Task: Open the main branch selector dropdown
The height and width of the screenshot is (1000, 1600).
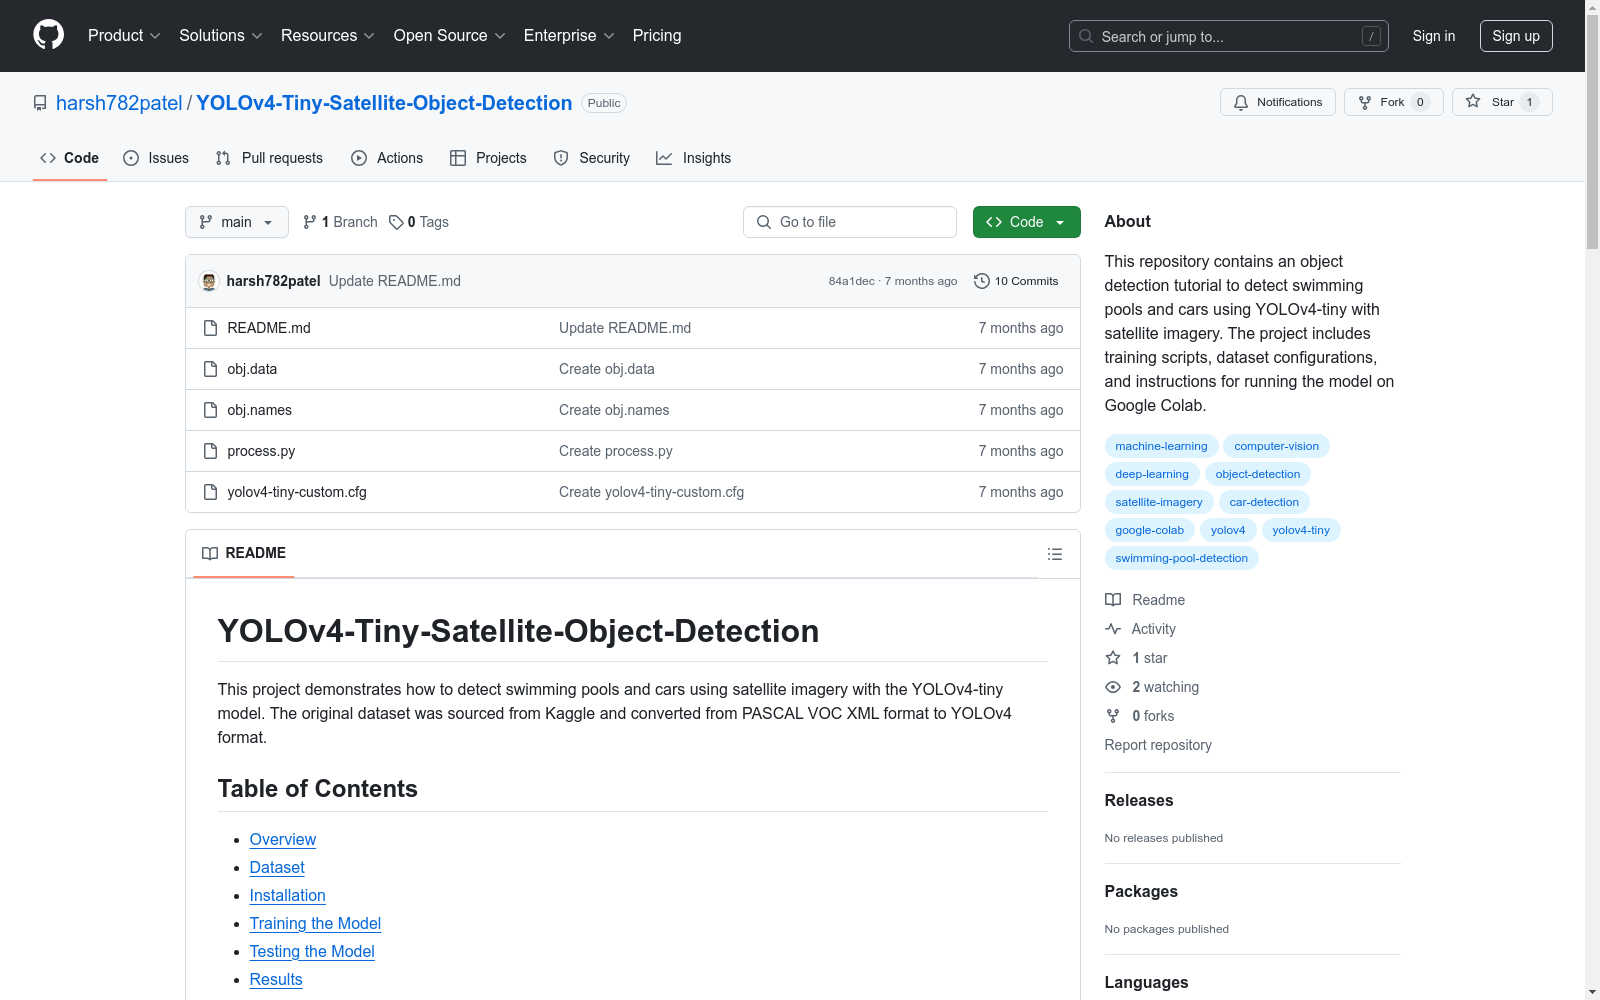Action: 237,222
